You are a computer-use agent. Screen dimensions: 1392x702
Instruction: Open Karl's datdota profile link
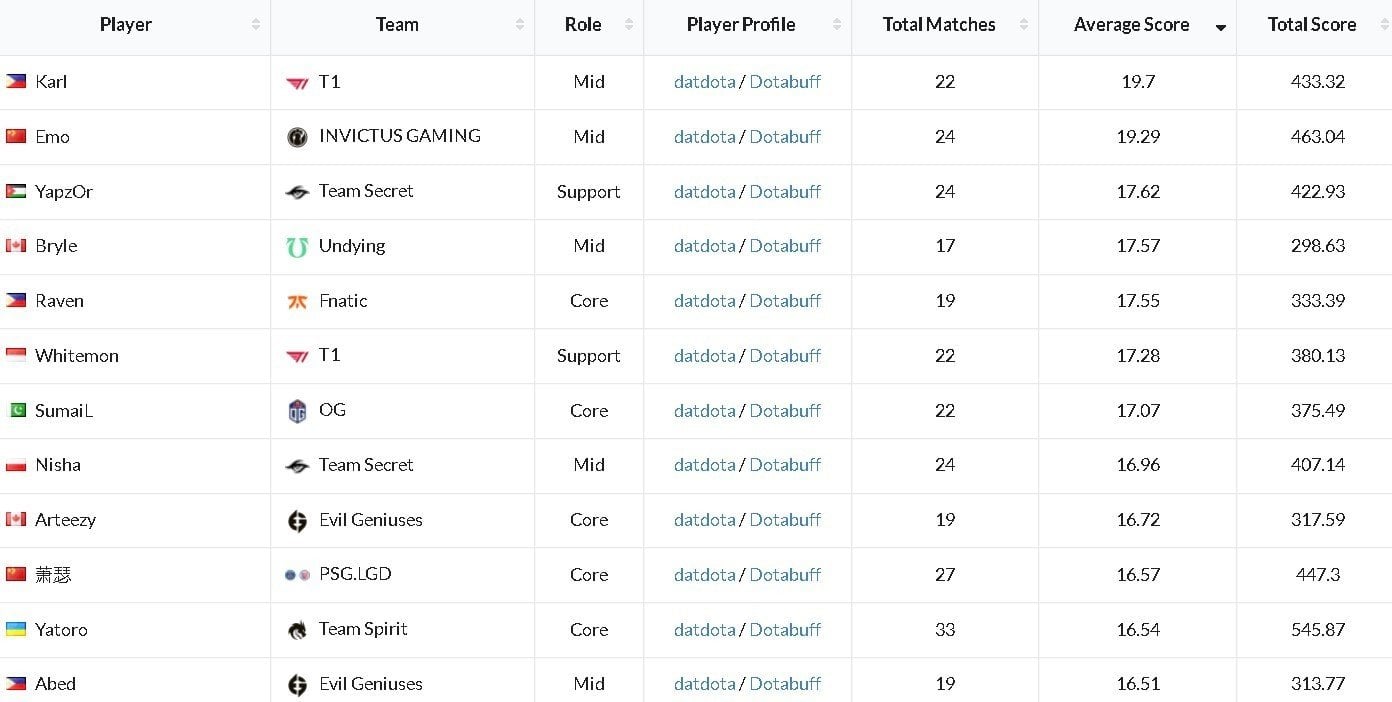[704, 82]
